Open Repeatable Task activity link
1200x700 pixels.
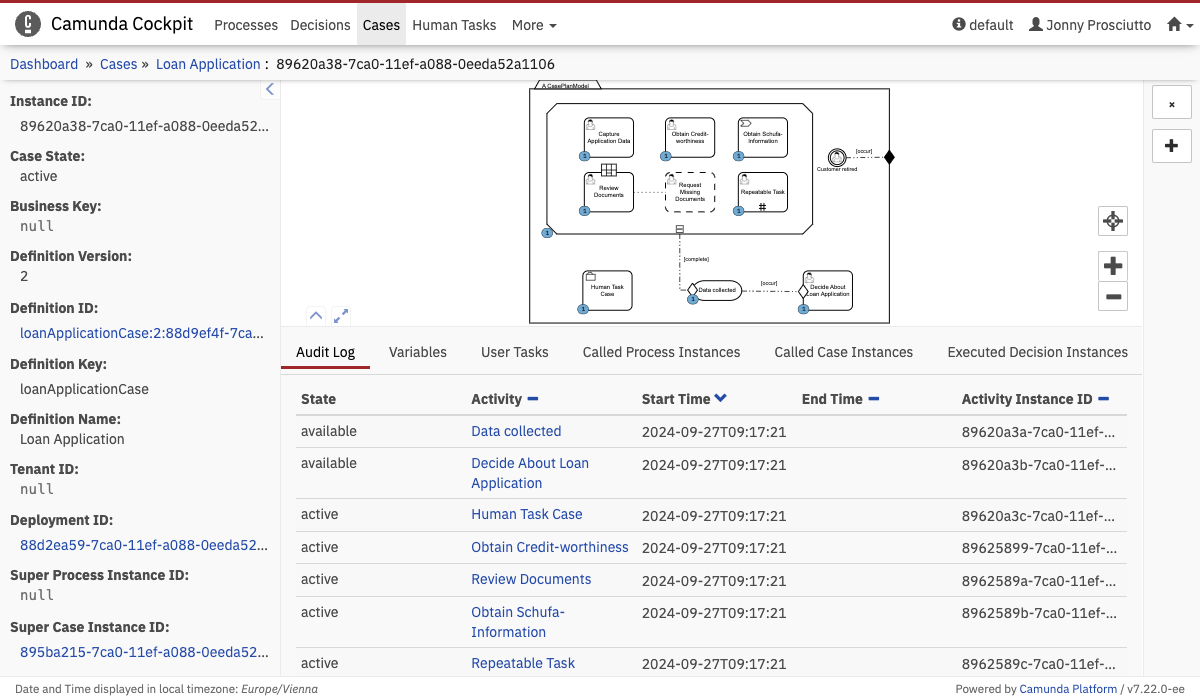[x=523, y=663]
